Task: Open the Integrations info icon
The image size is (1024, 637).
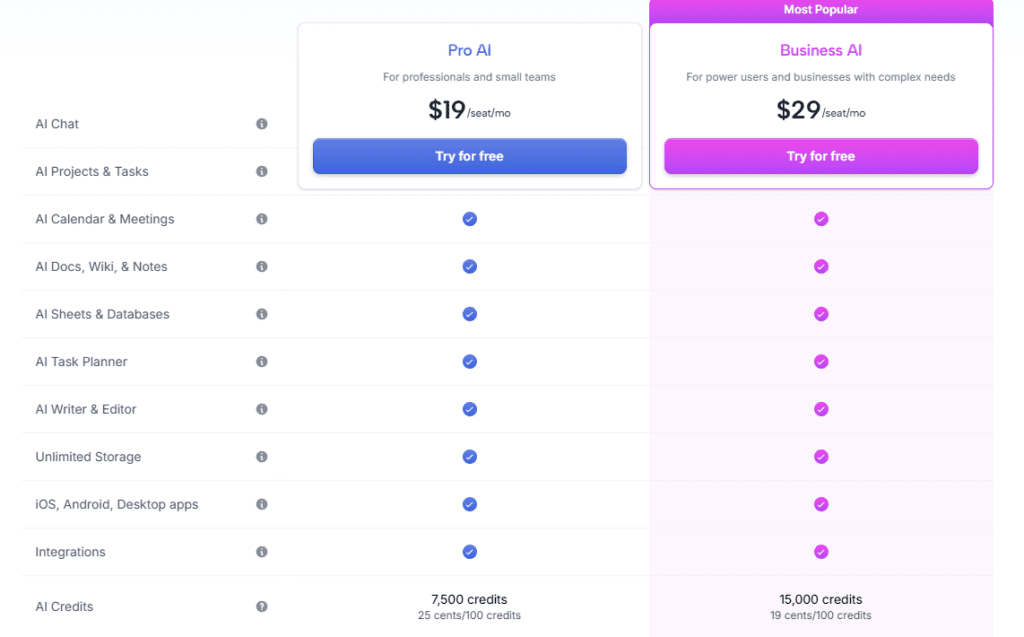Action: (x=261, y=551)
